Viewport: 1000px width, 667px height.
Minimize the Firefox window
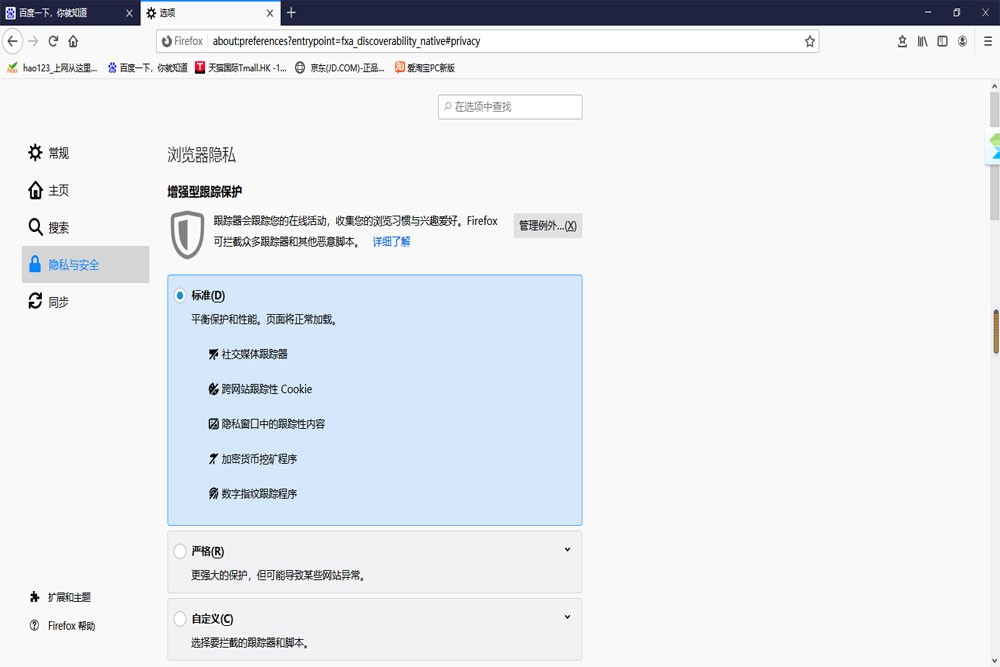(x=928, y=13)
